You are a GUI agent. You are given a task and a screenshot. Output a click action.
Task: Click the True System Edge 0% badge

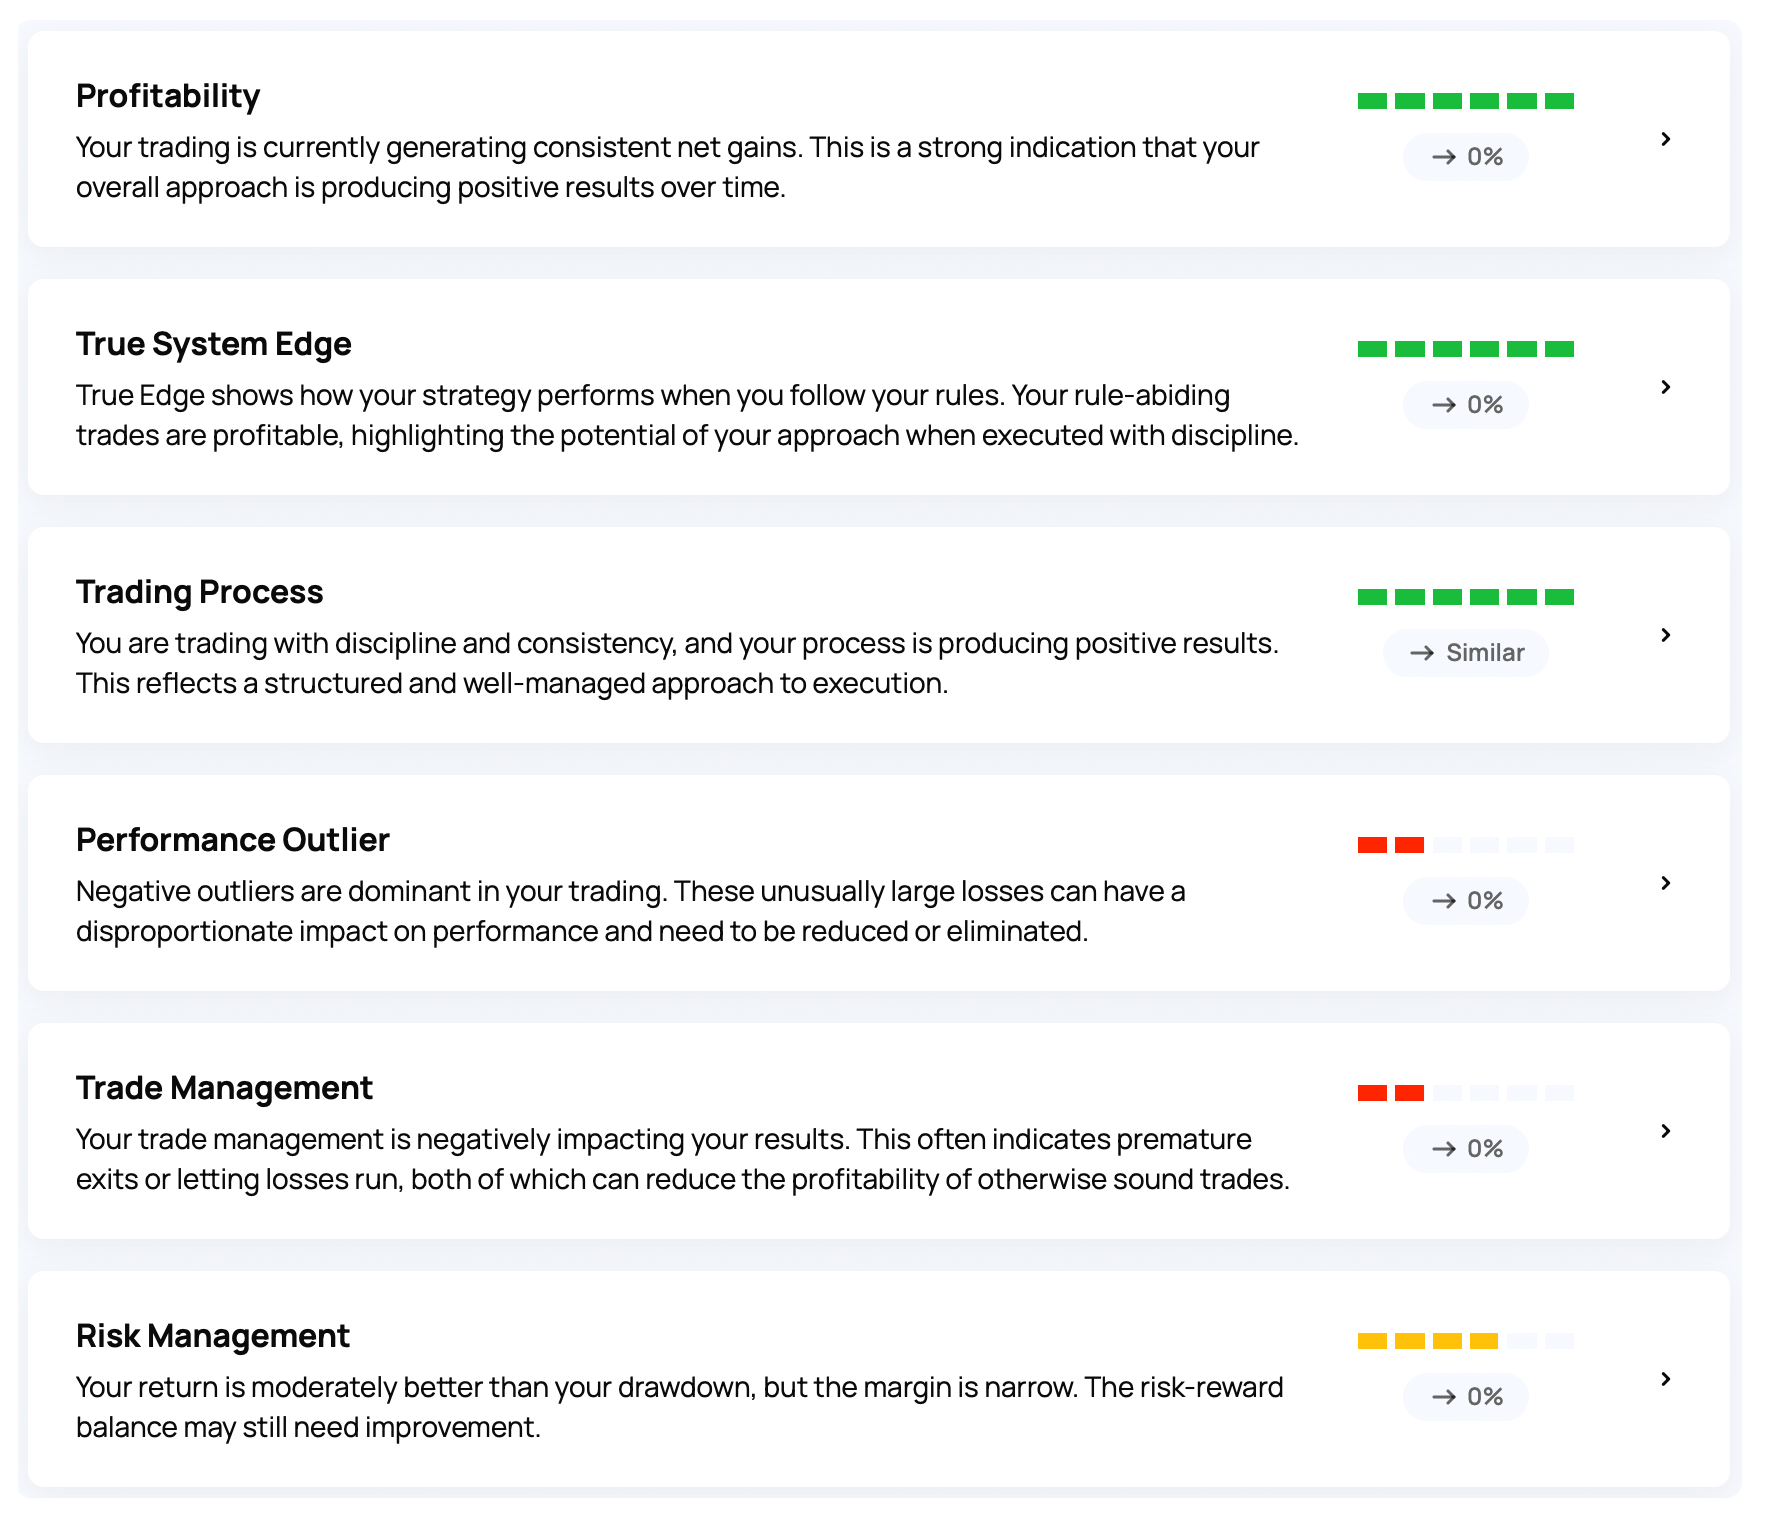click(1466, 405)
